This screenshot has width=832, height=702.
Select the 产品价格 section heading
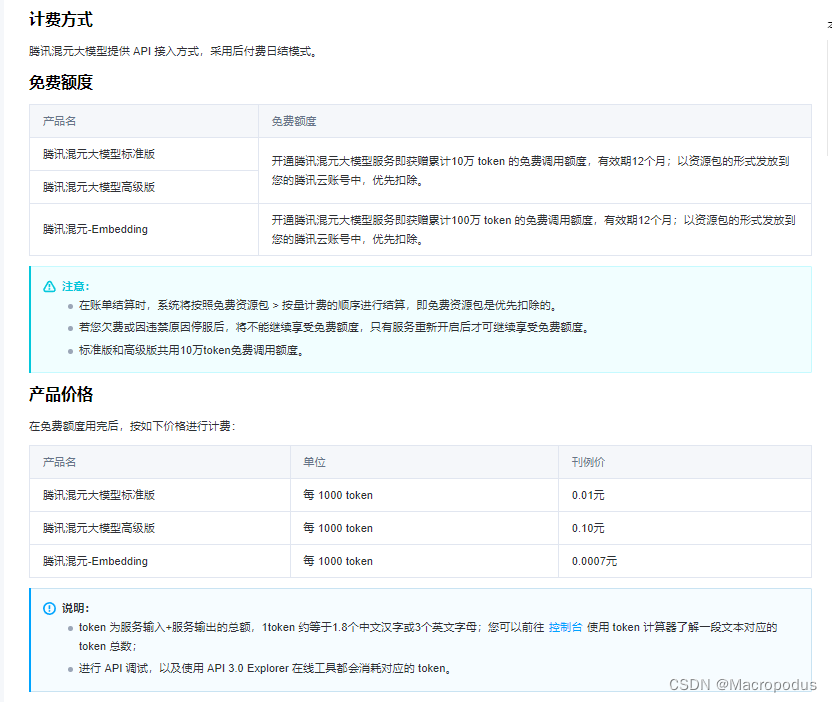[x=61, y=394]
